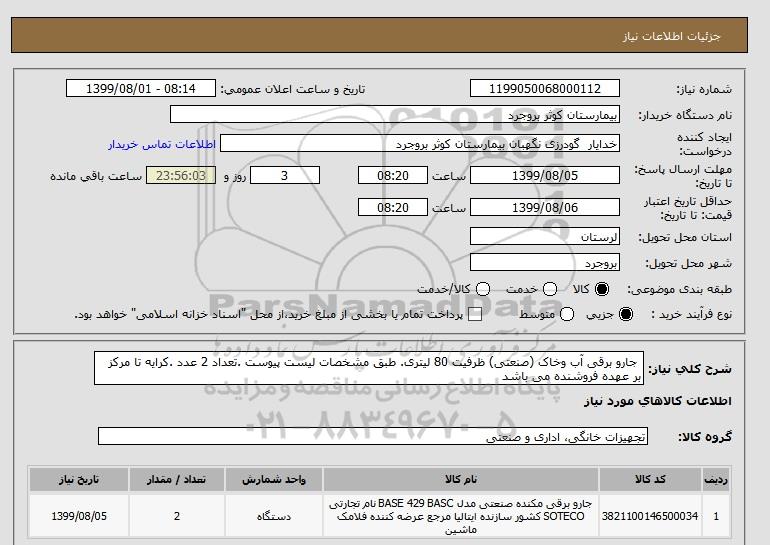
Task: Click the delivery city field بروجرد
Action: [x=545, y=263]
